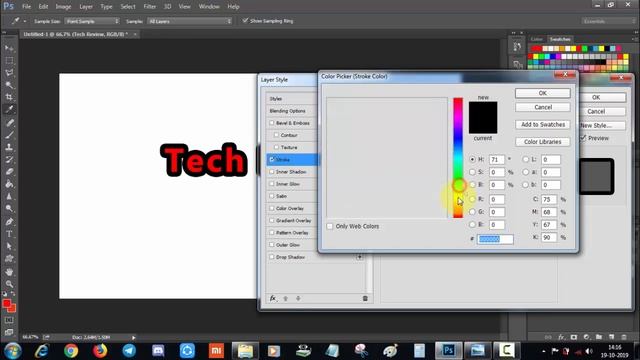Select the R red radio button
The height and width of the screenshot is (360, 640).
472,199
